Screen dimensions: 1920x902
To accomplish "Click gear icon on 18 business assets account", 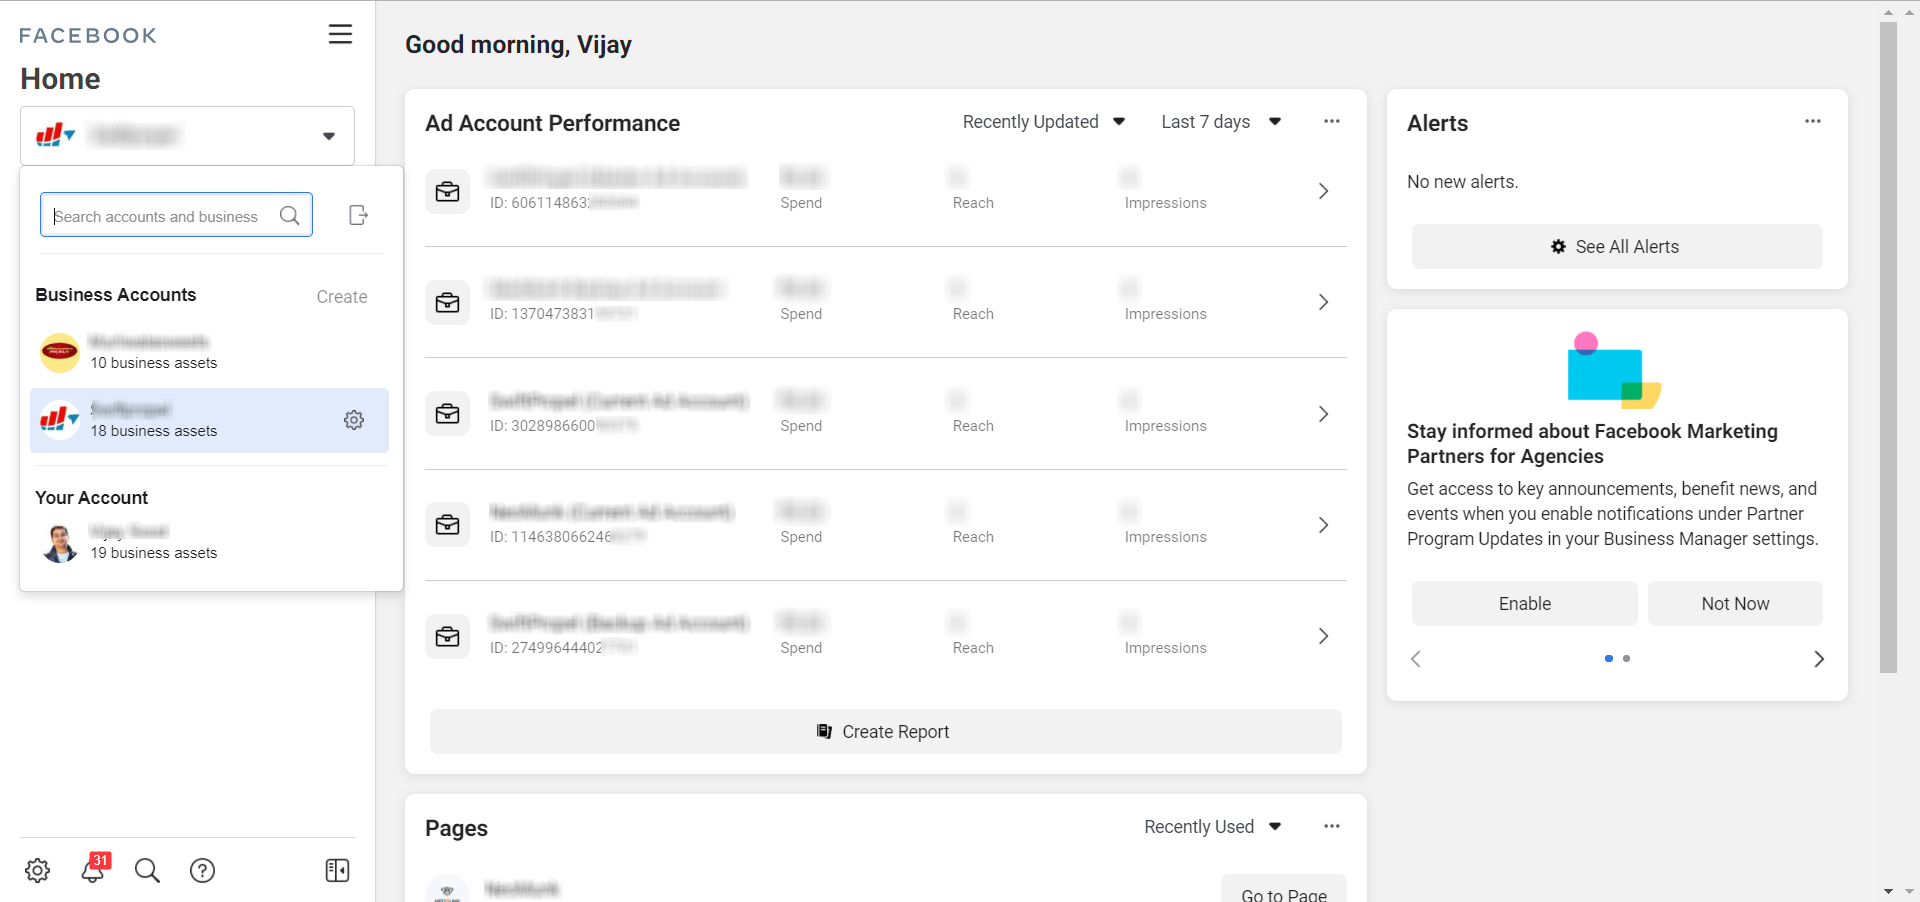I will 354,420.
